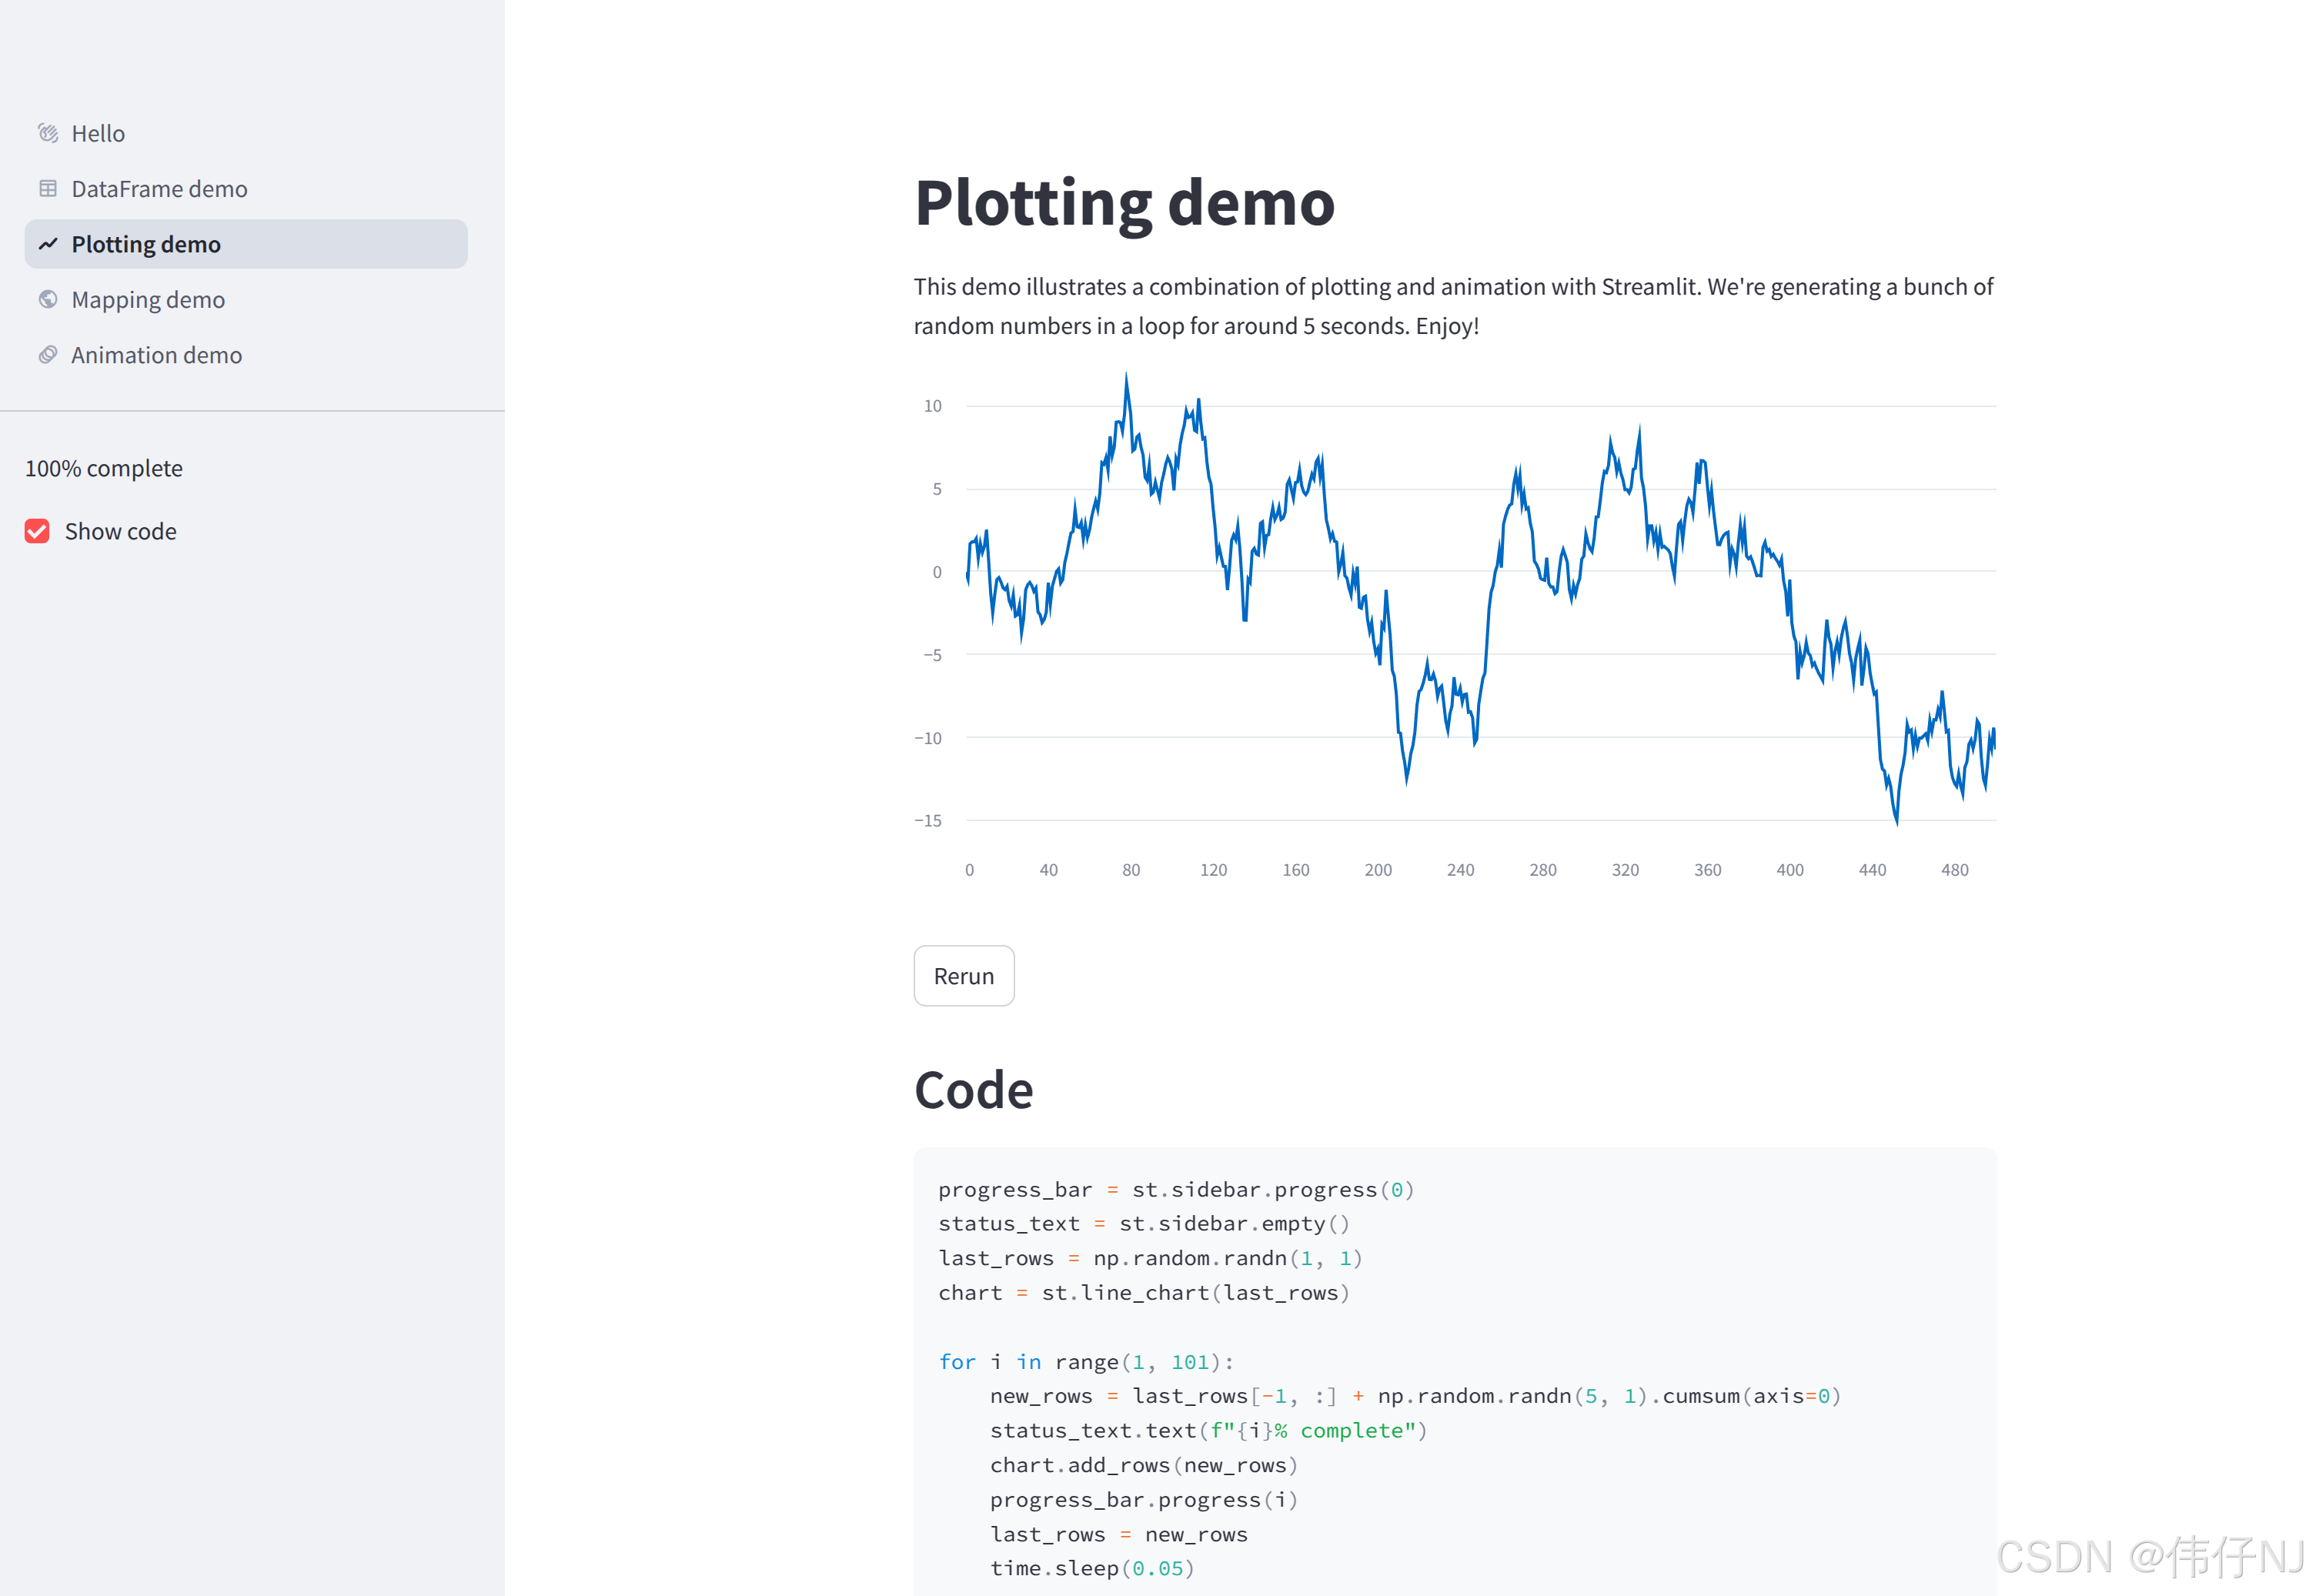Switch to the Animation demo page
The image size is (2309, 1596).
tap(156, 355)
